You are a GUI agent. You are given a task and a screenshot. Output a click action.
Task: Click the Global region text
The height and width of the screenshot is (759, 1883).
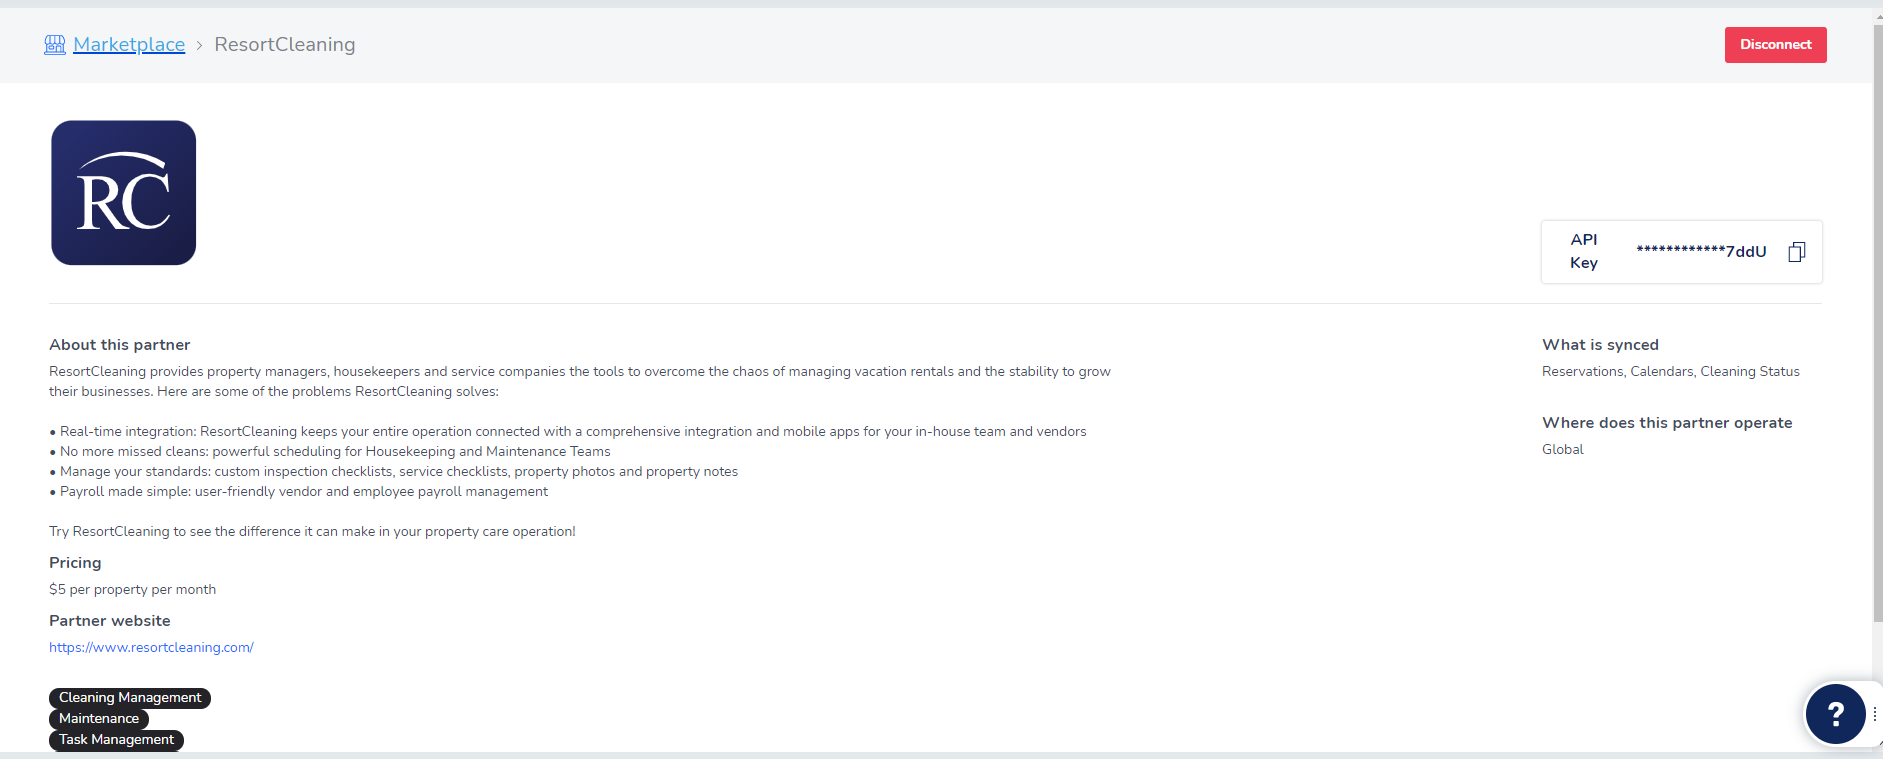[x=1562, y=450]
